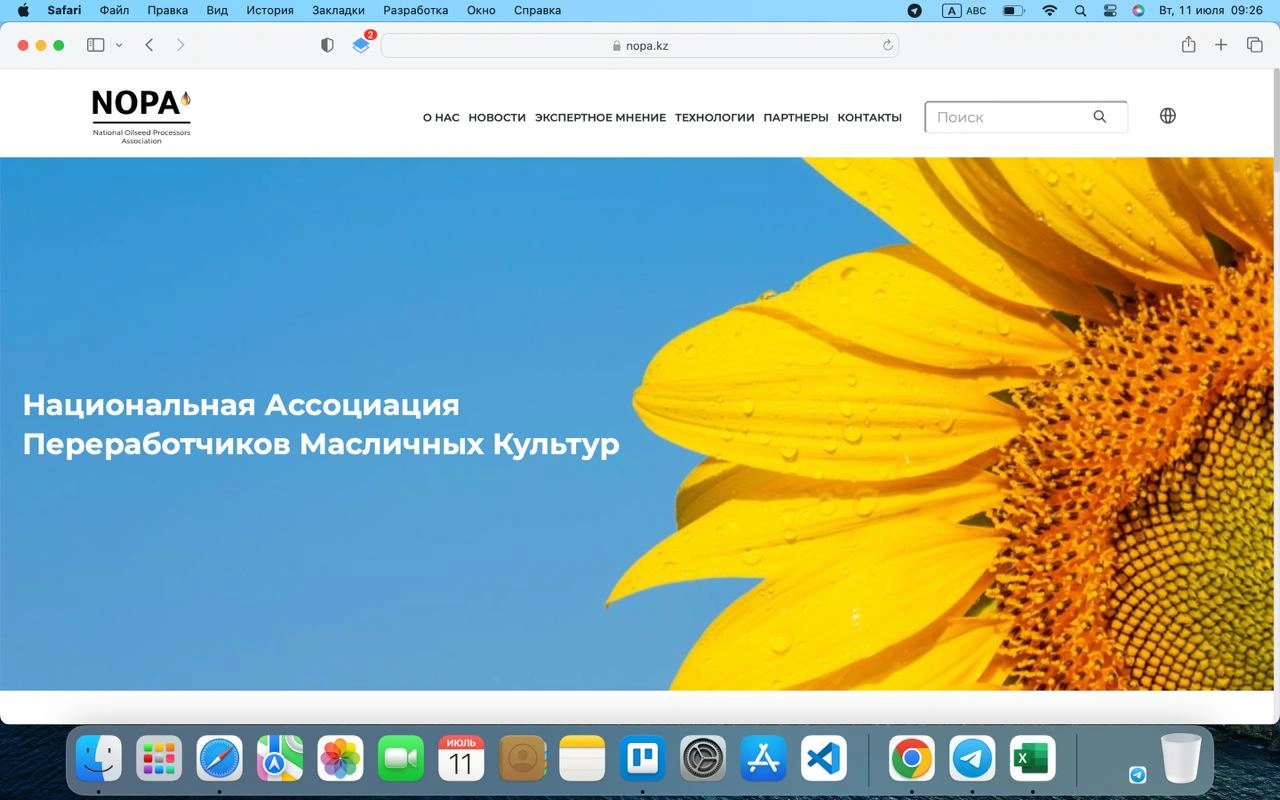Click the Share icon in Safari toolbar

[x=1188, y=45]
